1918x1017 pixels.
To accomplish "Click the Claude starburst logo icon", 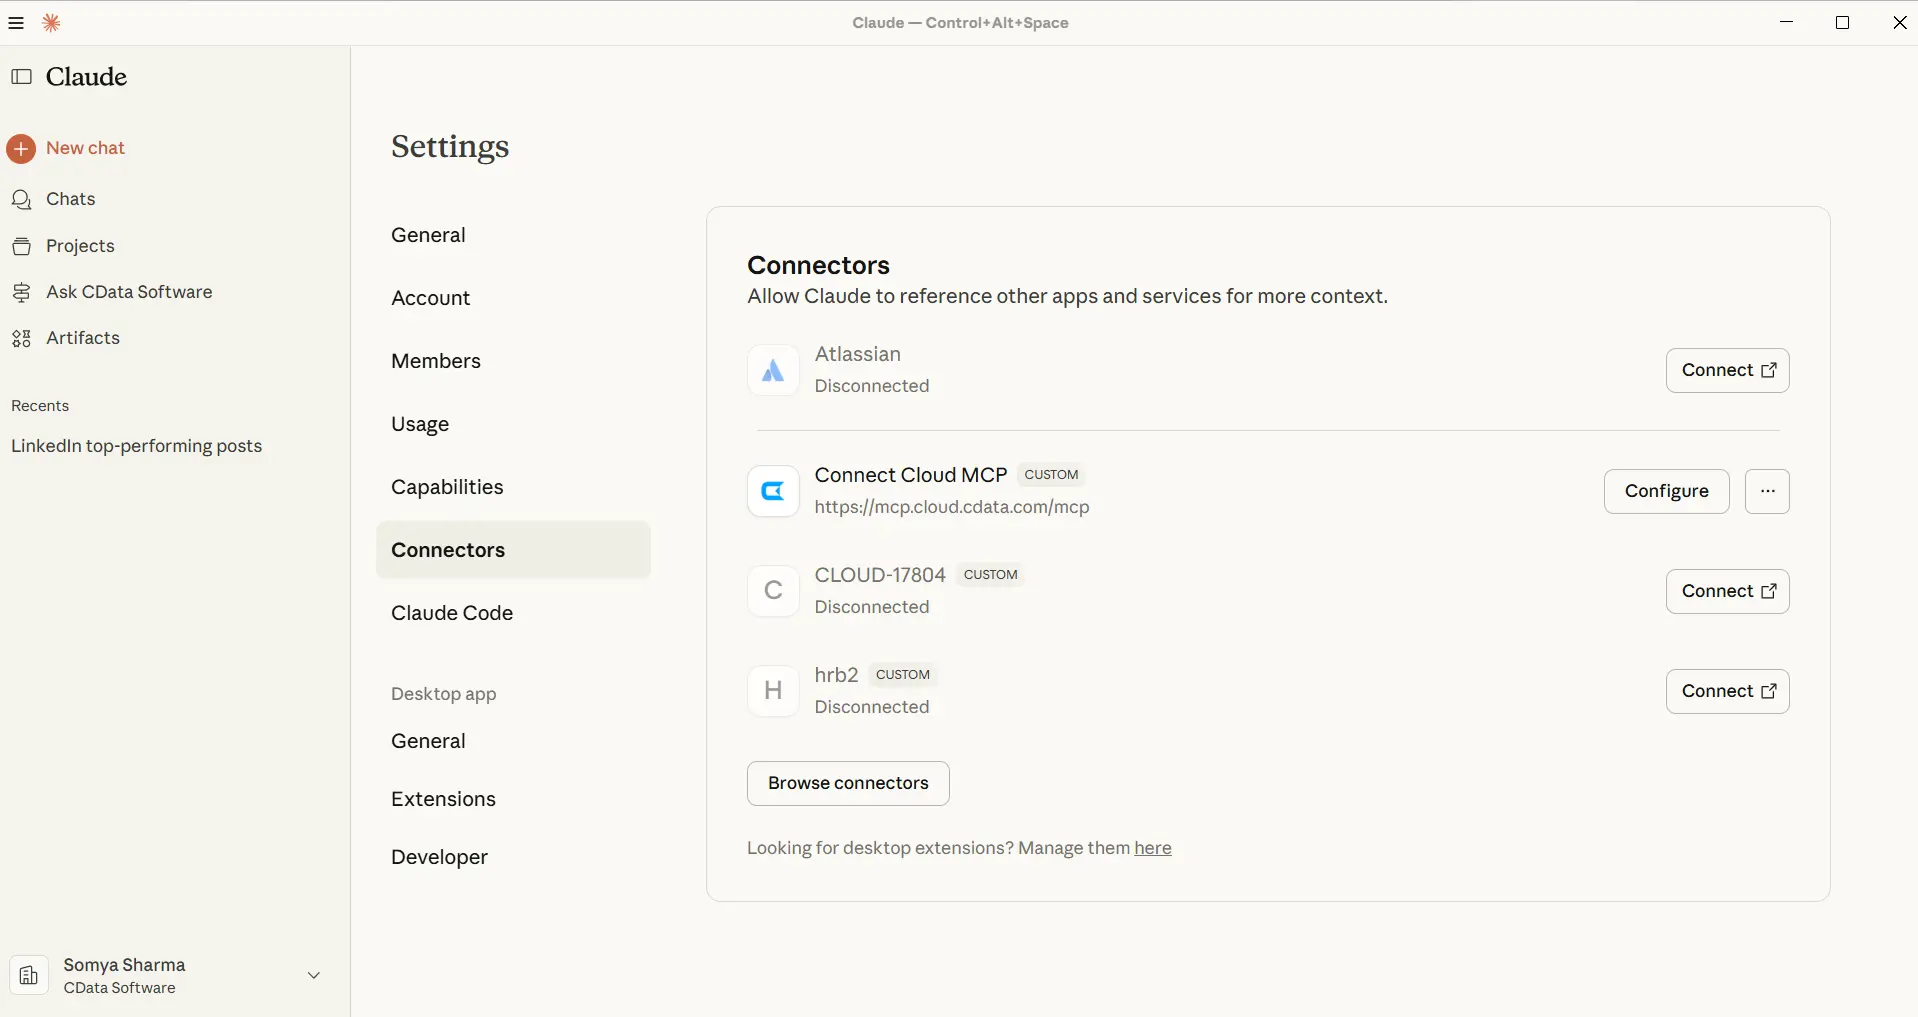I will [x=52, y=23].
